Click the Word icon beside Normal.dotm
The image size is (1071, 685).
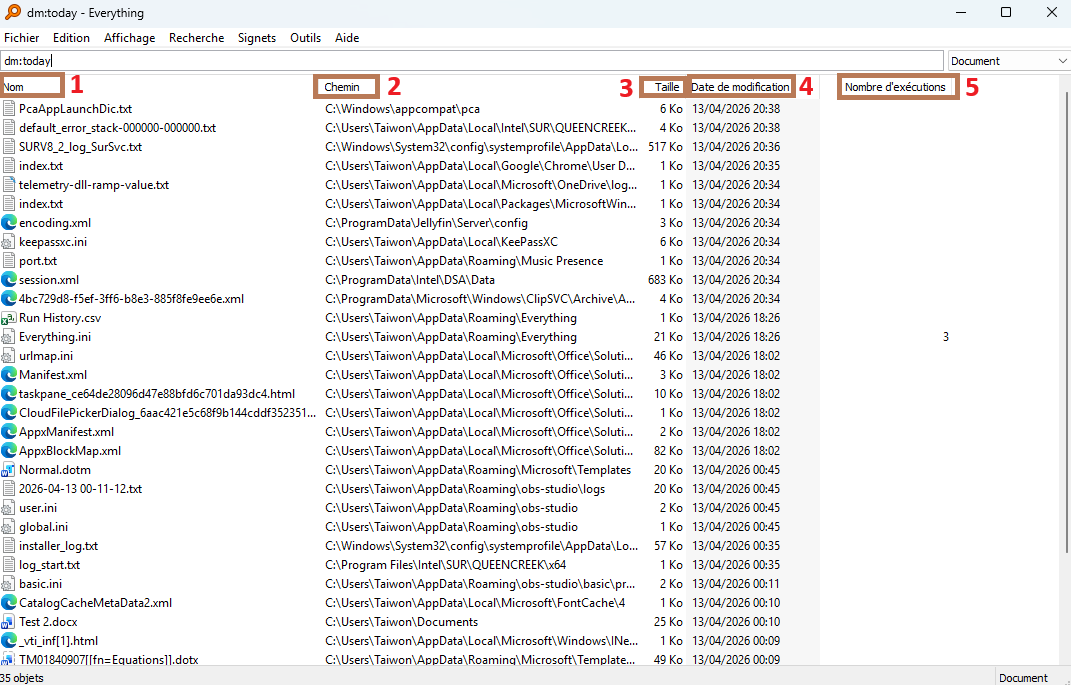coord(9,470)
